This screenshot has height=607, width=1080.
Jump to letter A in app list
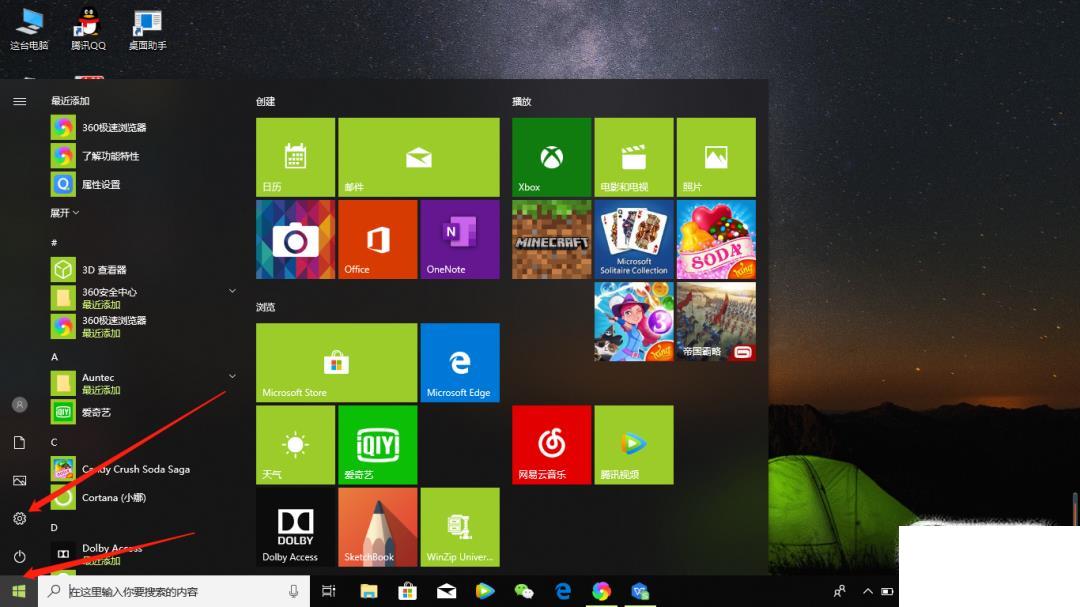click(54, 357)
